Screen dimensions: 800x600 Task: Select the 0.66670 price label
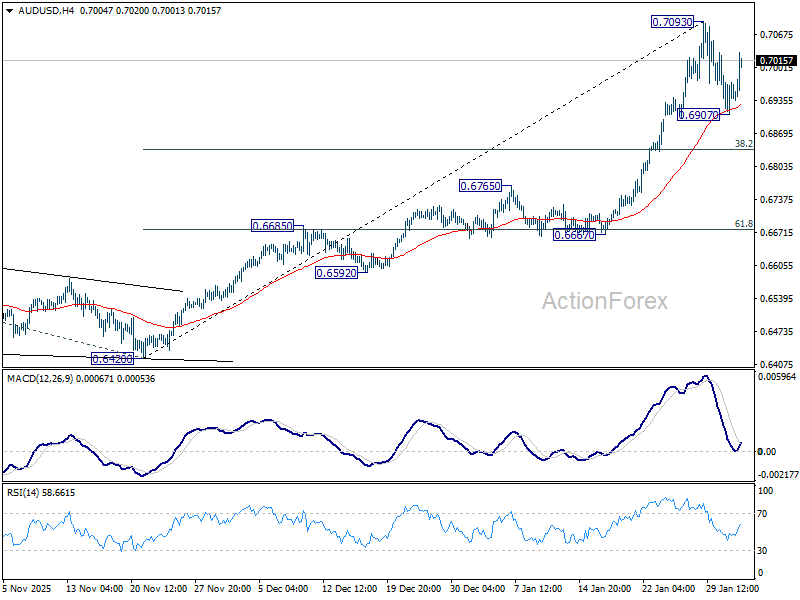574,235
